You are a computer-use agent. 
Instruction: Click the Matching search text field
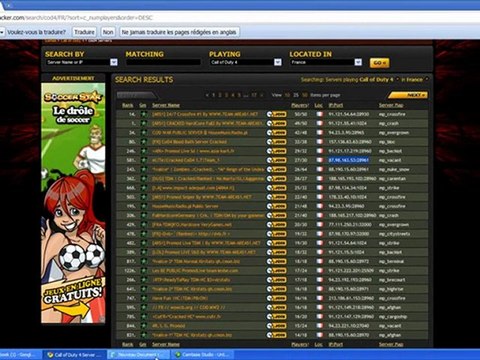pos(163,62)
